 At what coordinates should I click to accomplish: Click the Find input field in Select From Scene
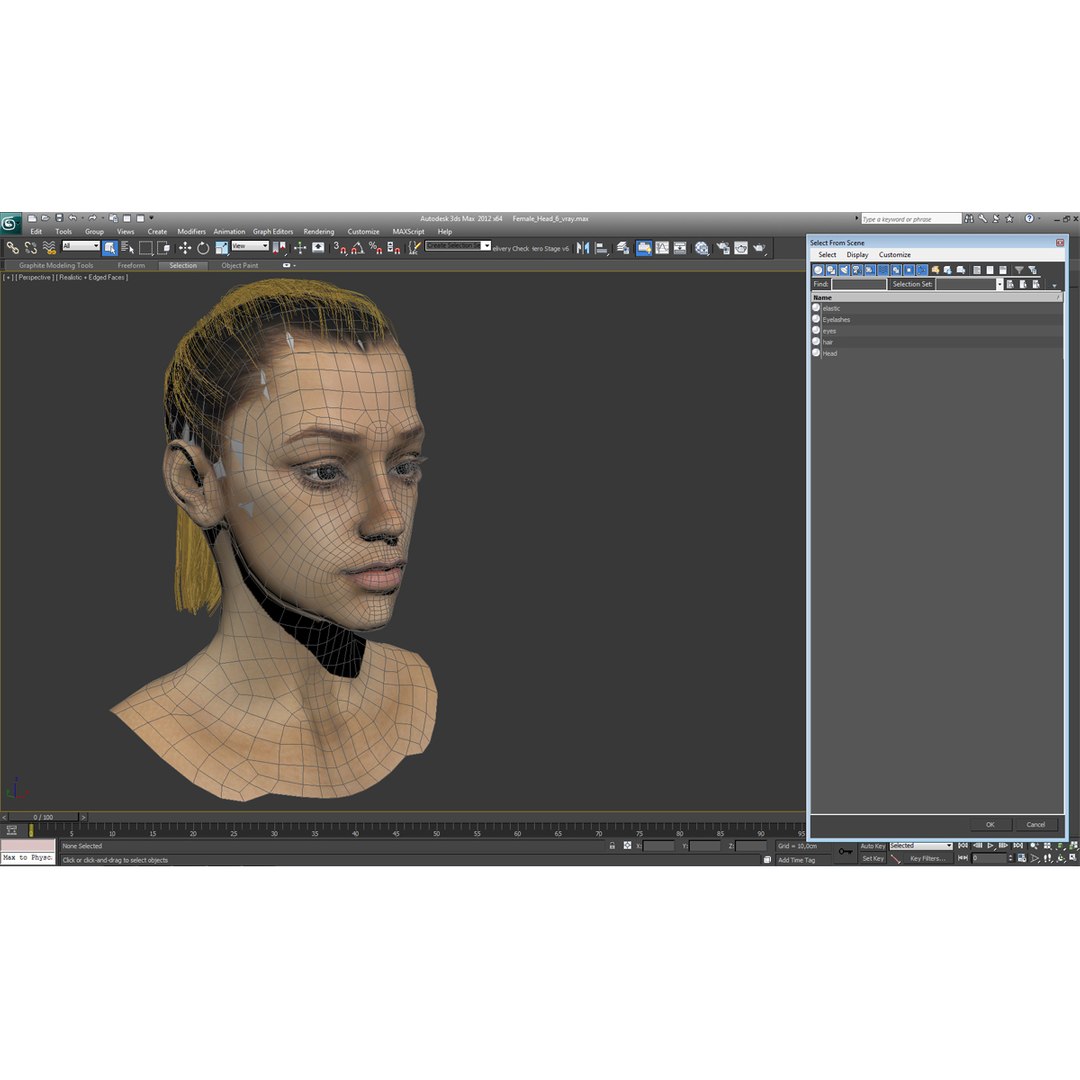[859, 284]
